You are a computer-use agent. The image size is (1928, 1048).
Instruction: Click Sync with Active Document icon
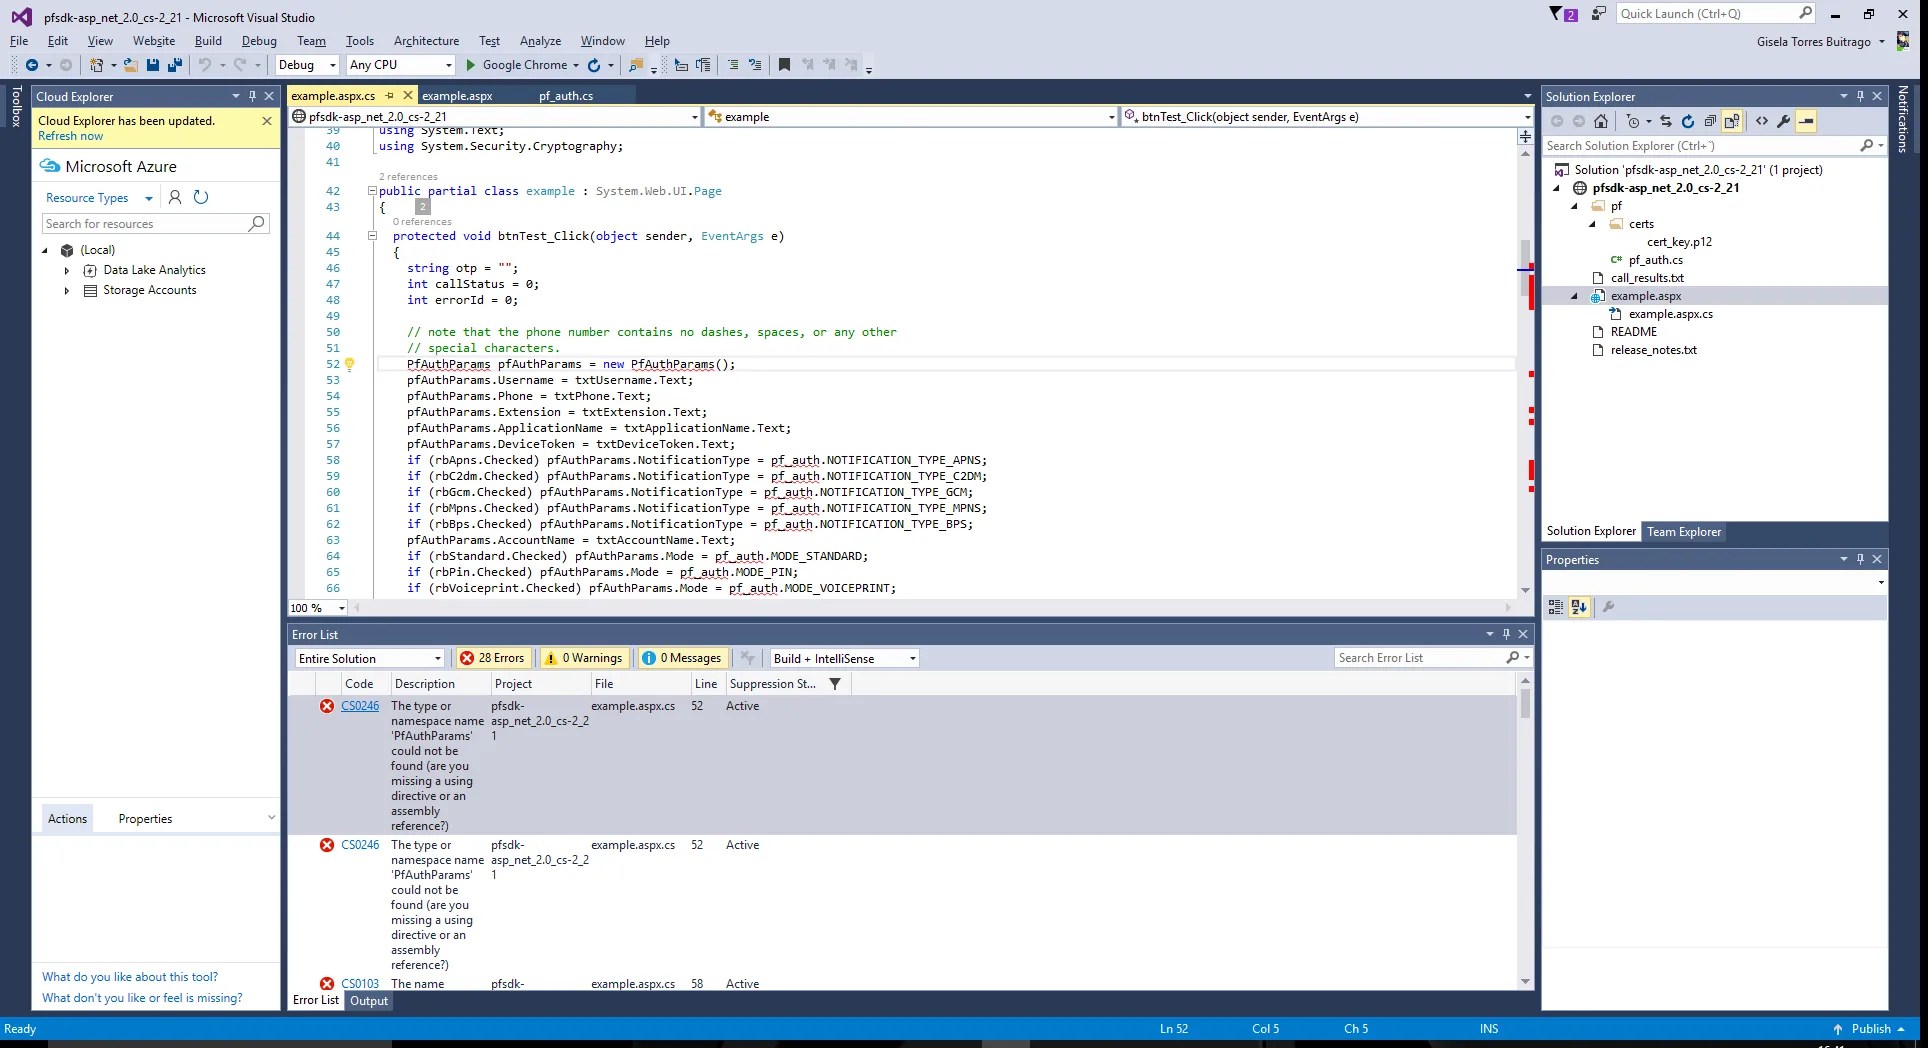[x=1666, y=121]
